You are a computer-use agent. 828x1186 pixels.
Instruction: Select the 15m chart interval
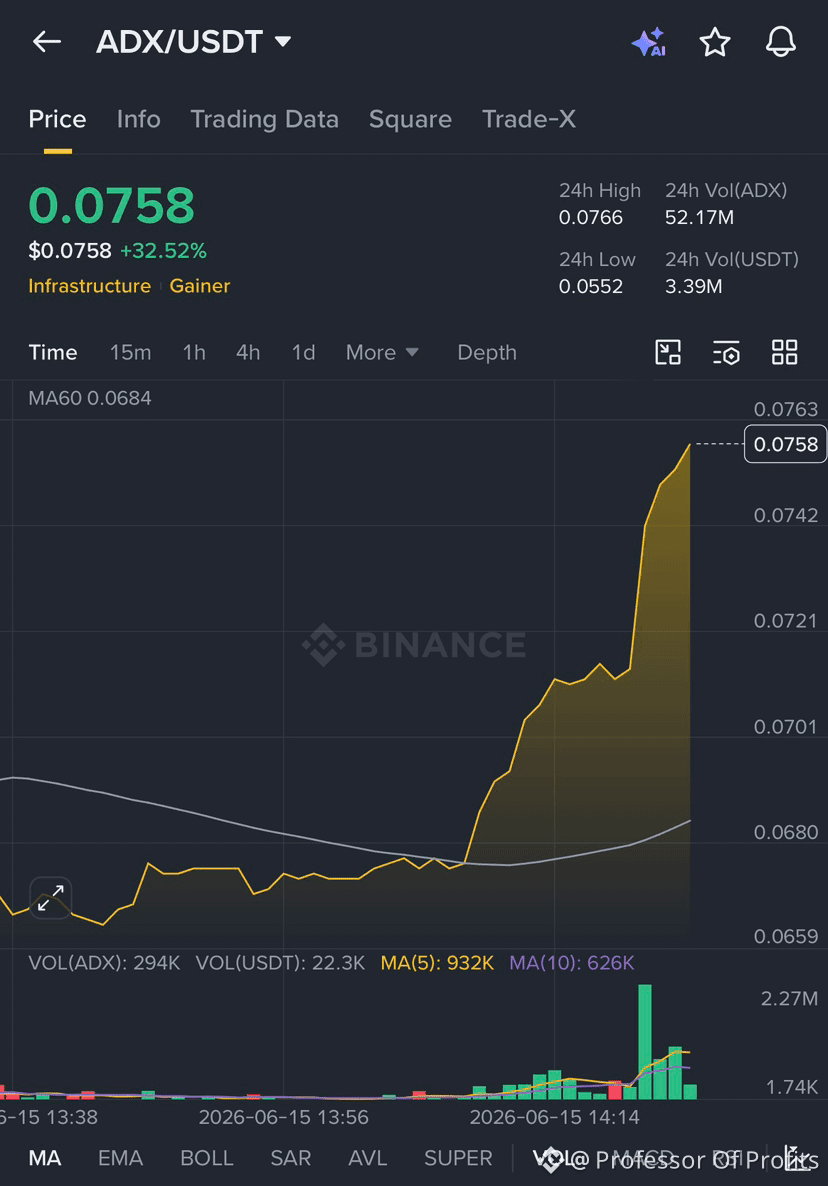coord(130,352)
